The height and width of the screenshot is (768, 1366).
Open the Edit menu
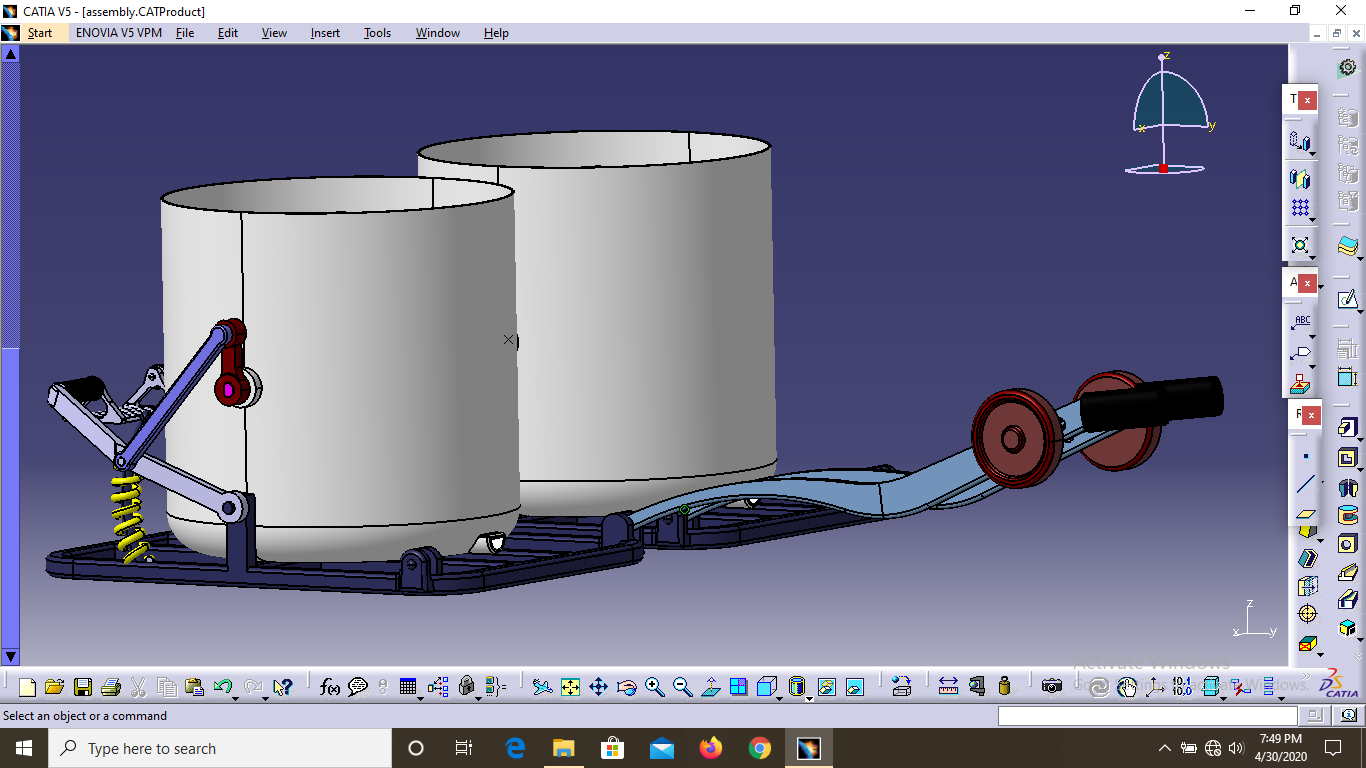(x=228, y=33)
